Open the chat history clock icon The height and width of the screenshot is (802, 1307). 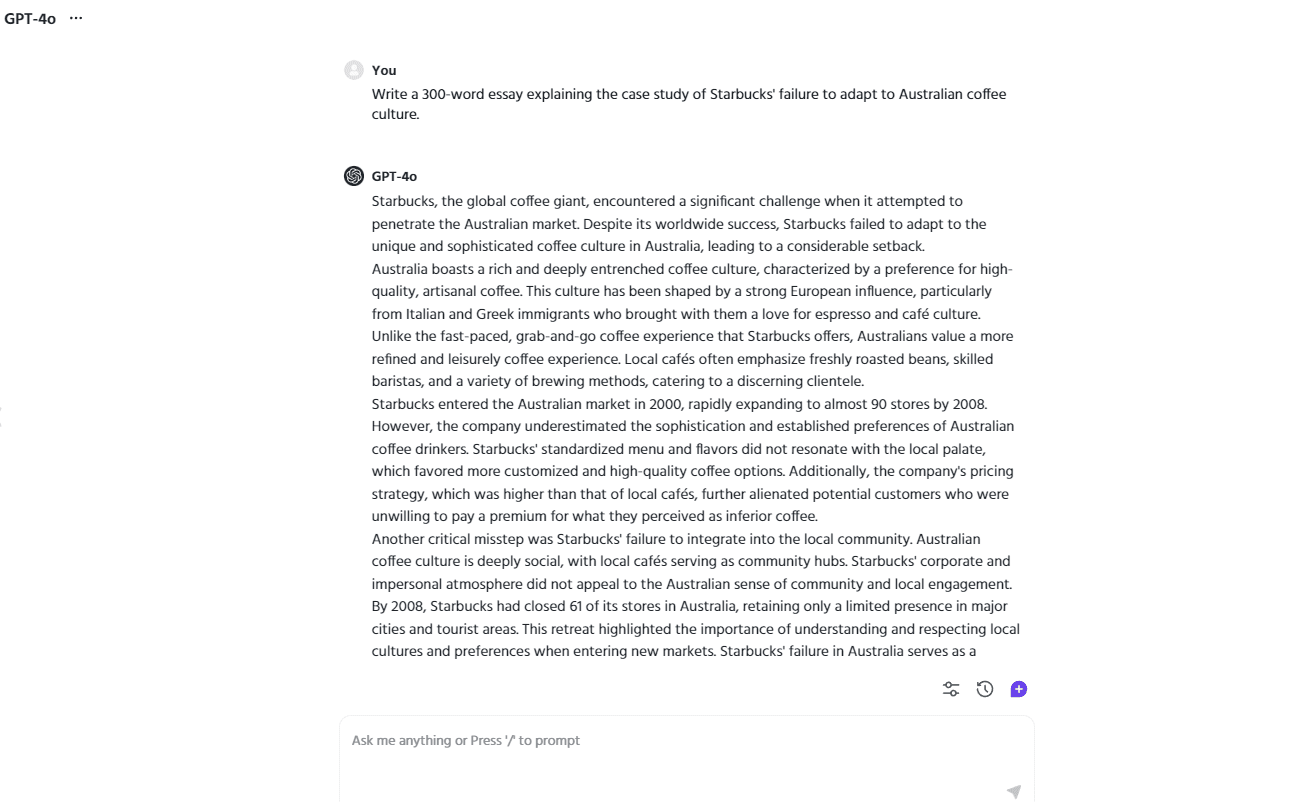pyautogui.click(x=985, y=689)
